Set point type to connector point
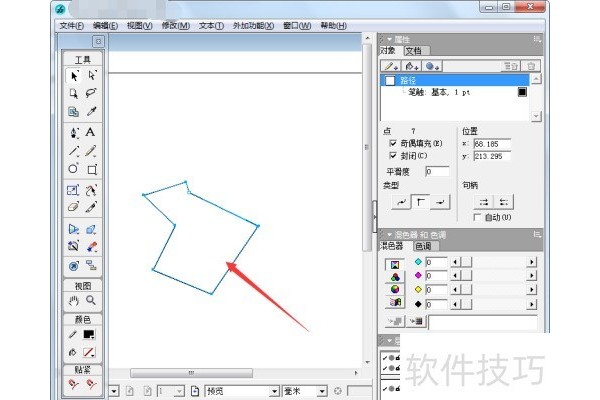 (x=440, y=202)
